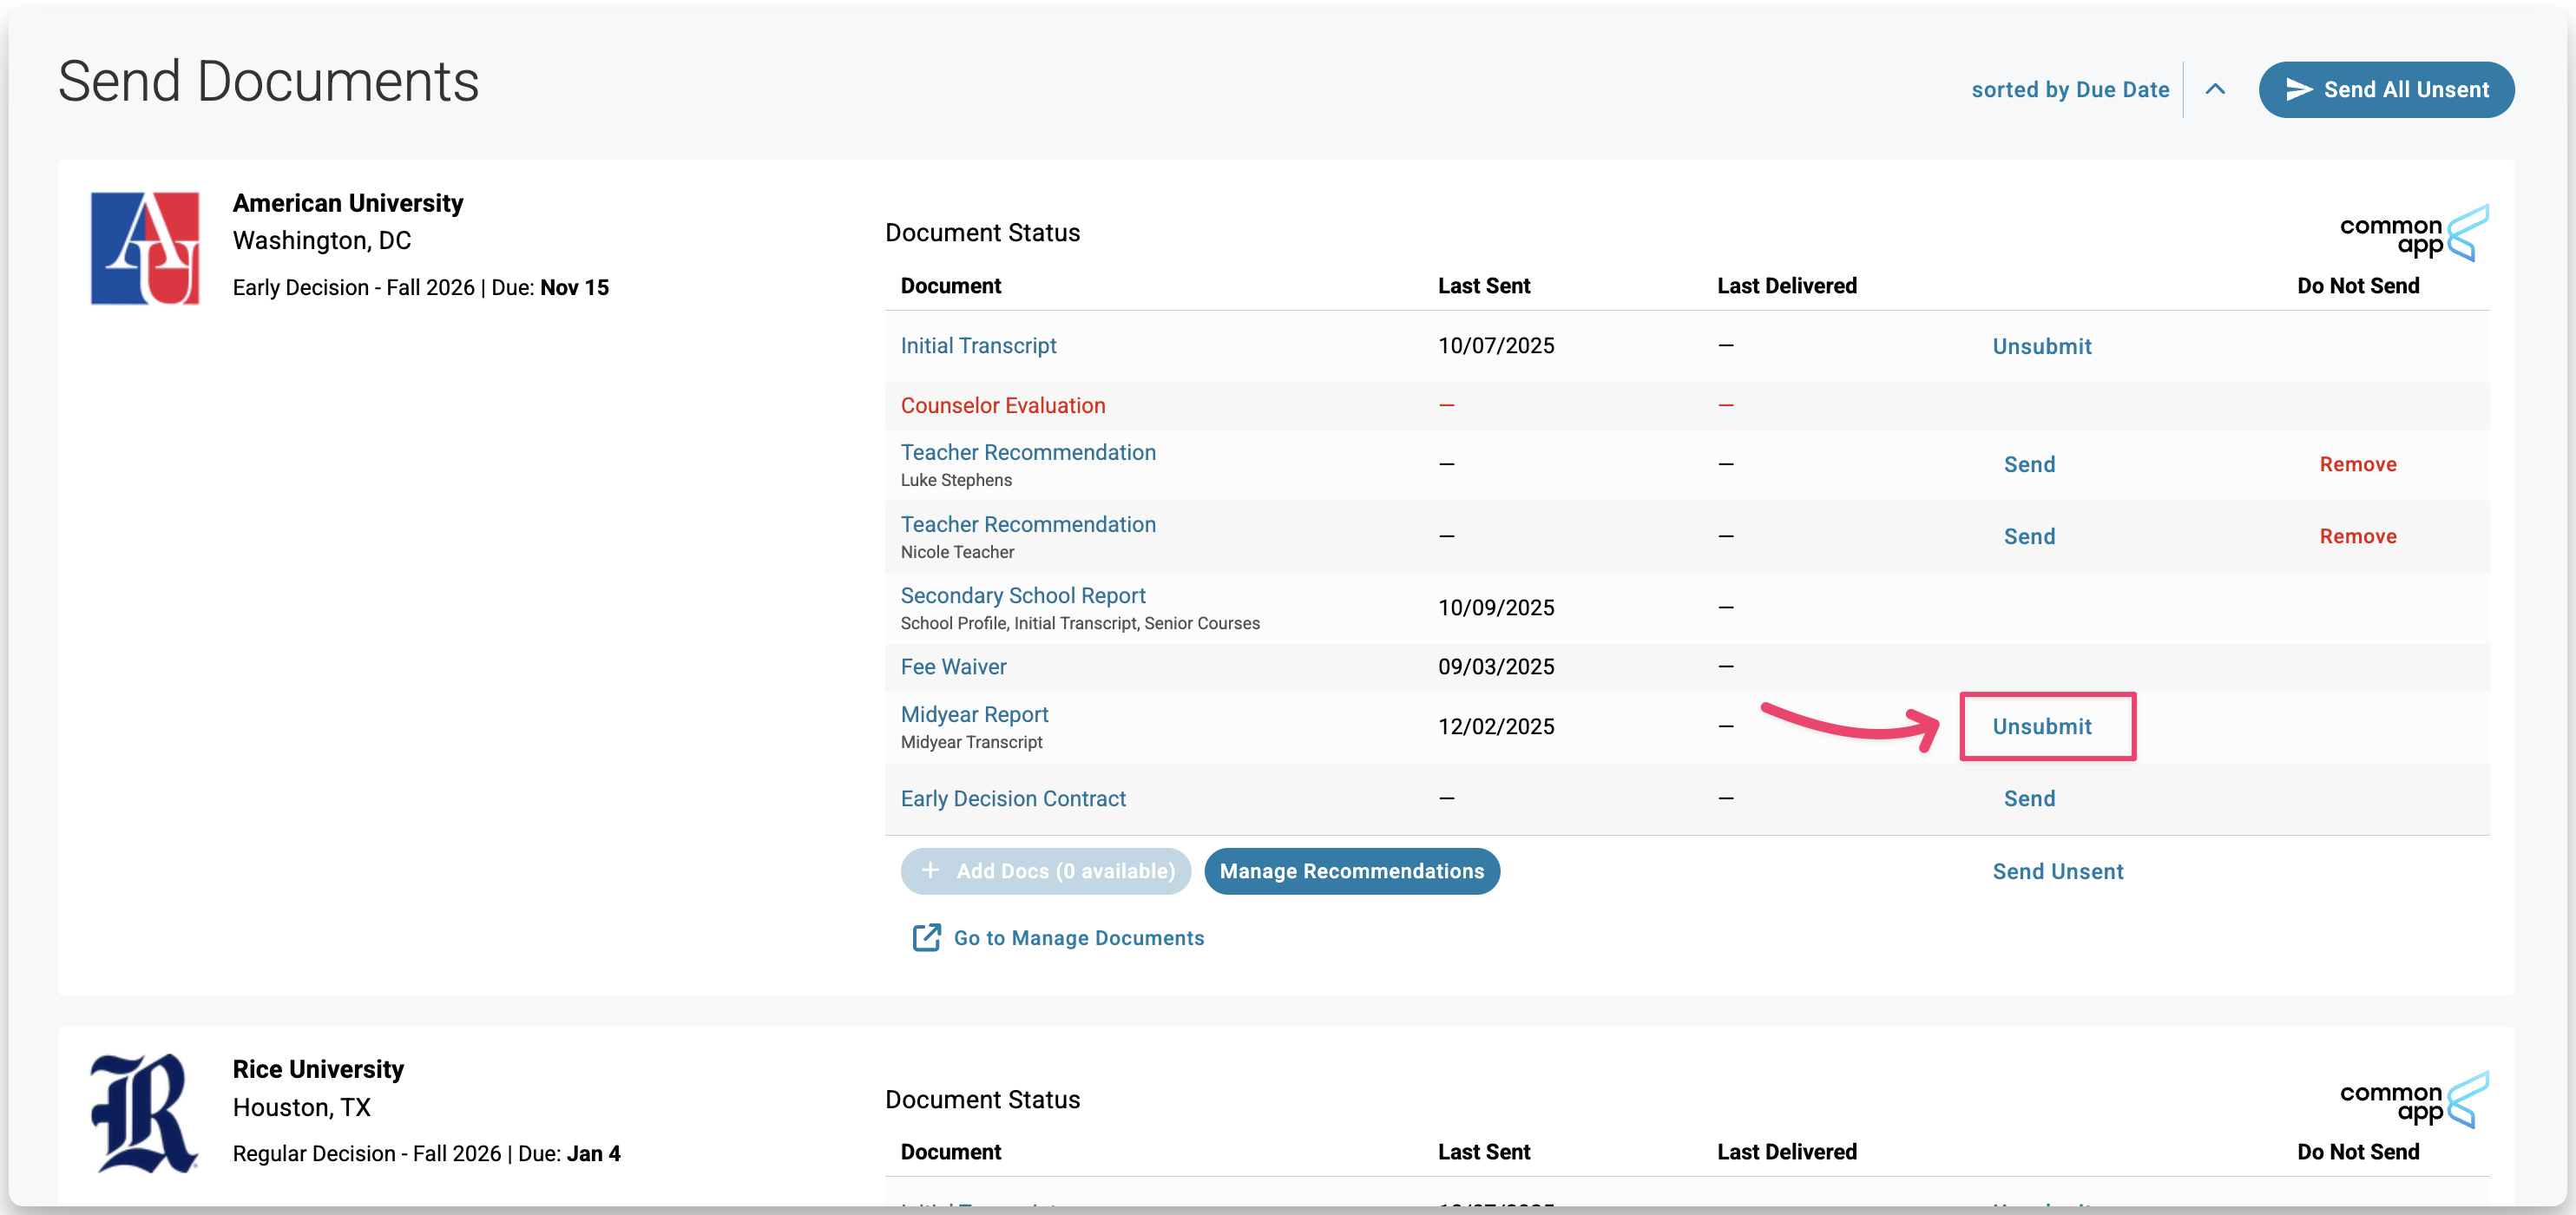Toggle sort direction with the chevron arrow
Image resolution: width=2576 pixels, height=1215 pixels.
[x=2215, y=90]
